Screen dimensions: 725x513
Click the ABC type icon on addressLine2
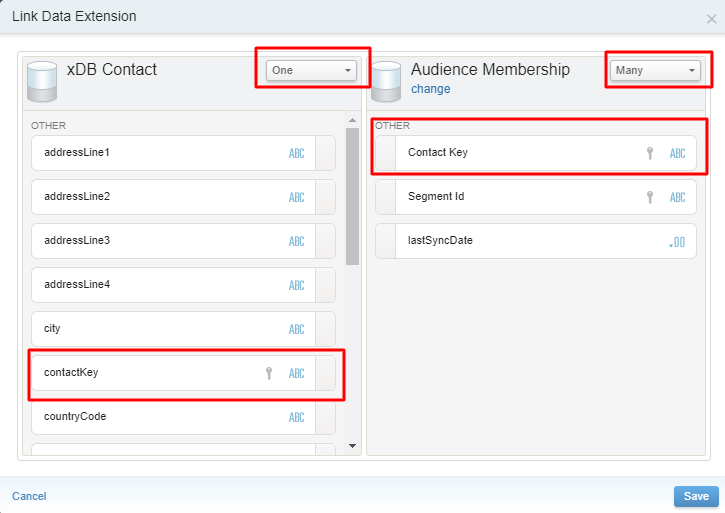click(x=296, y=197)
